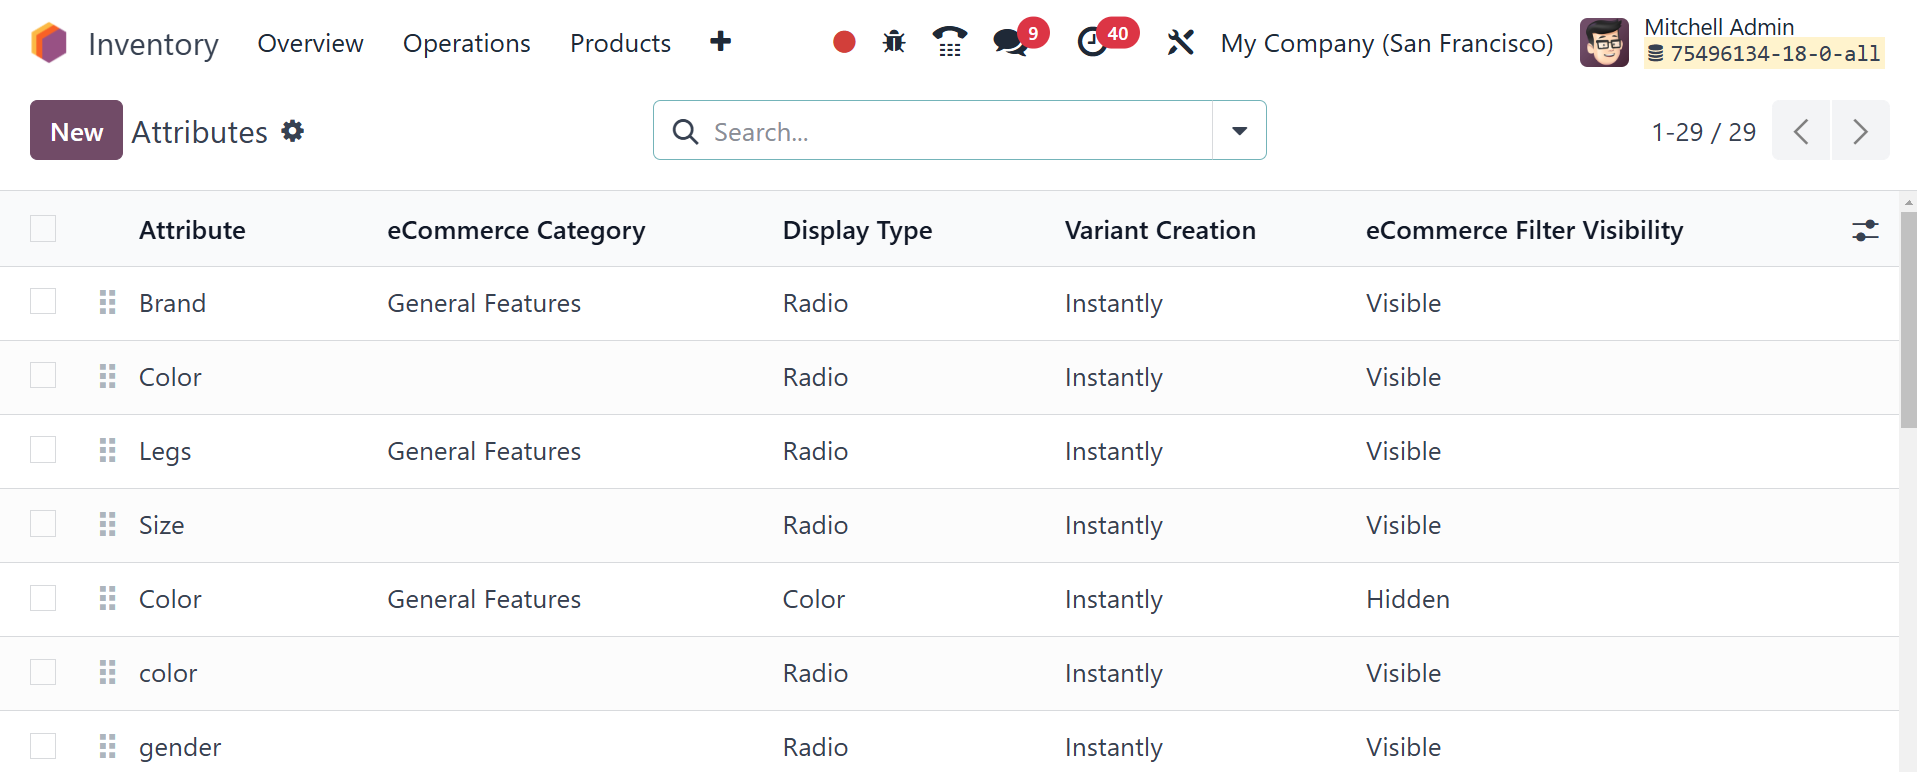
Task: Open optional columns adjust icon
Action: coord(1865,230)
